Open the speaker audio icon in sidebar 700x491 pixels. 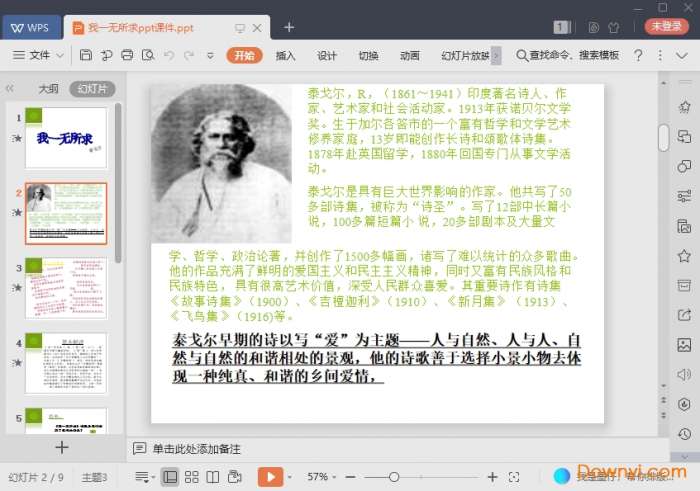(x=684, y=374)
